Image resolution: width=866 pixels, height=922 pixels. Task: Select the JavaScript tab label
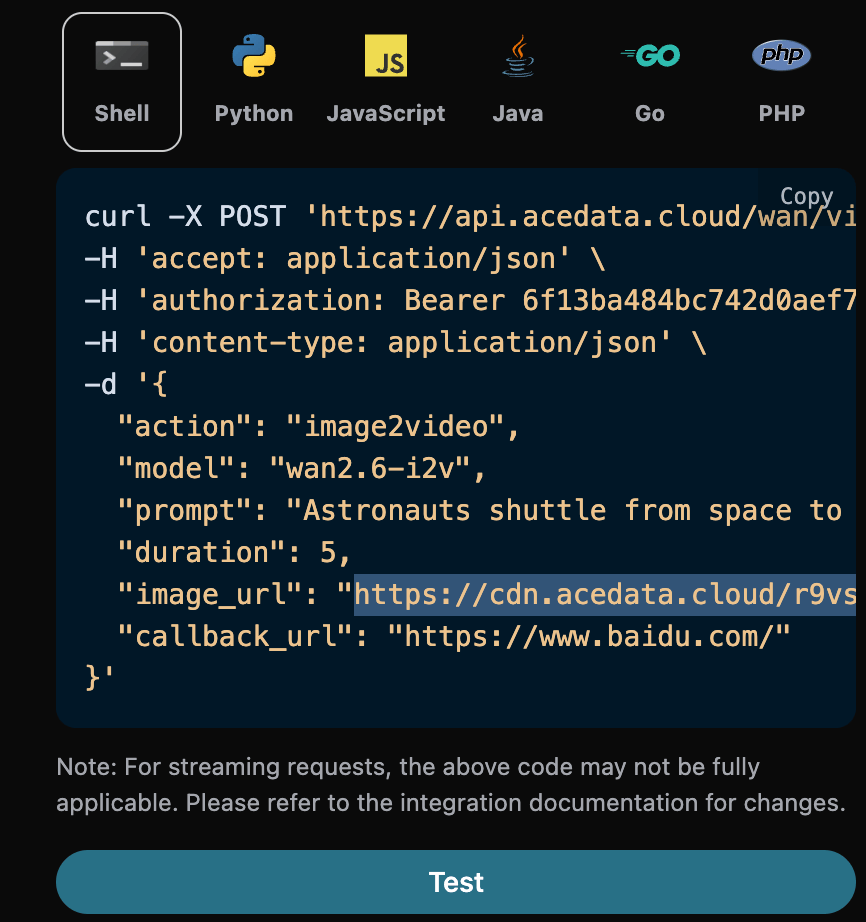click(385, 113)
